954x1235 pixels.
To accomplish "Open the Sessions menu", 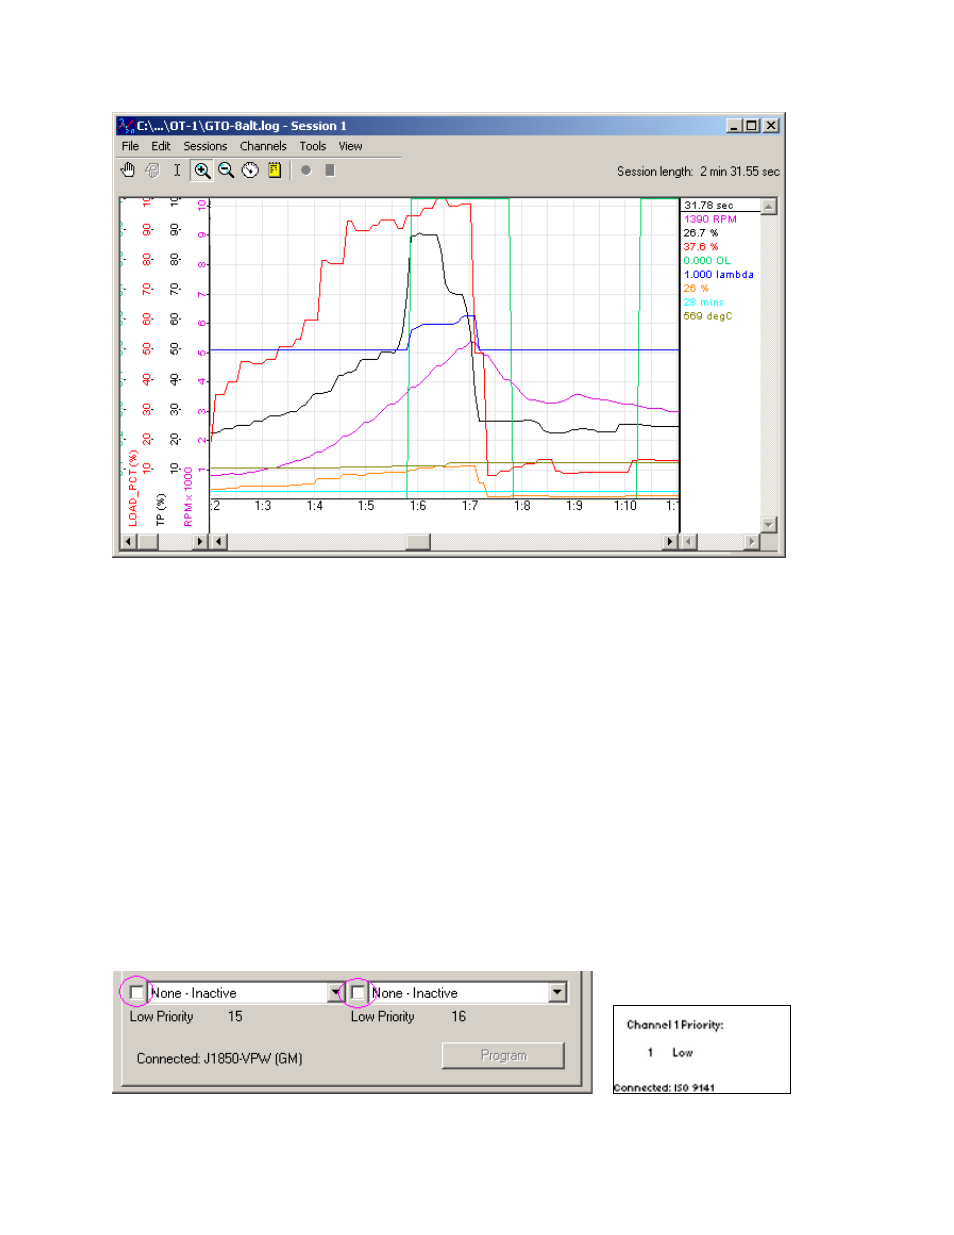I will coord(205,146).
